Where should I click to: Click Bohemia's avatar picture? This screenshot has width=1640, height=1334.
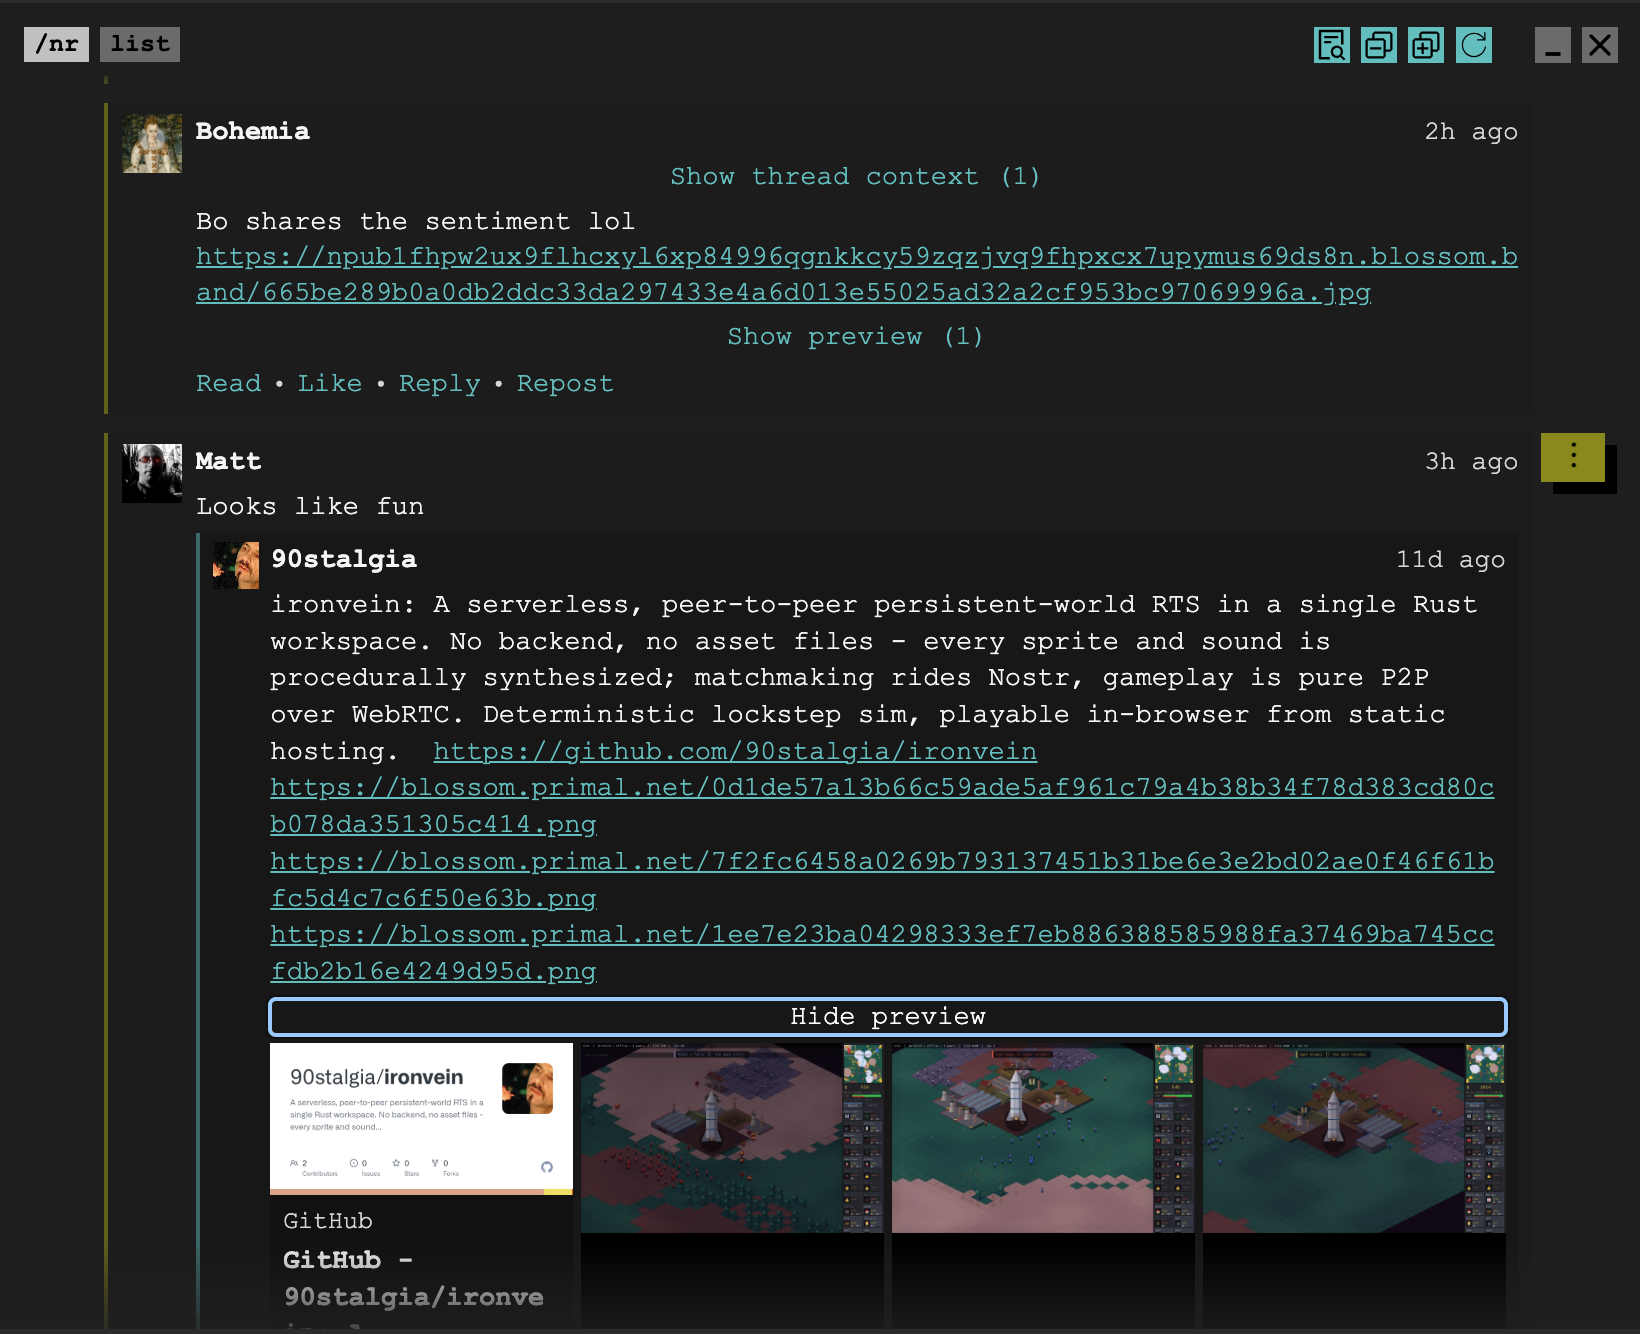click(152, 143)
